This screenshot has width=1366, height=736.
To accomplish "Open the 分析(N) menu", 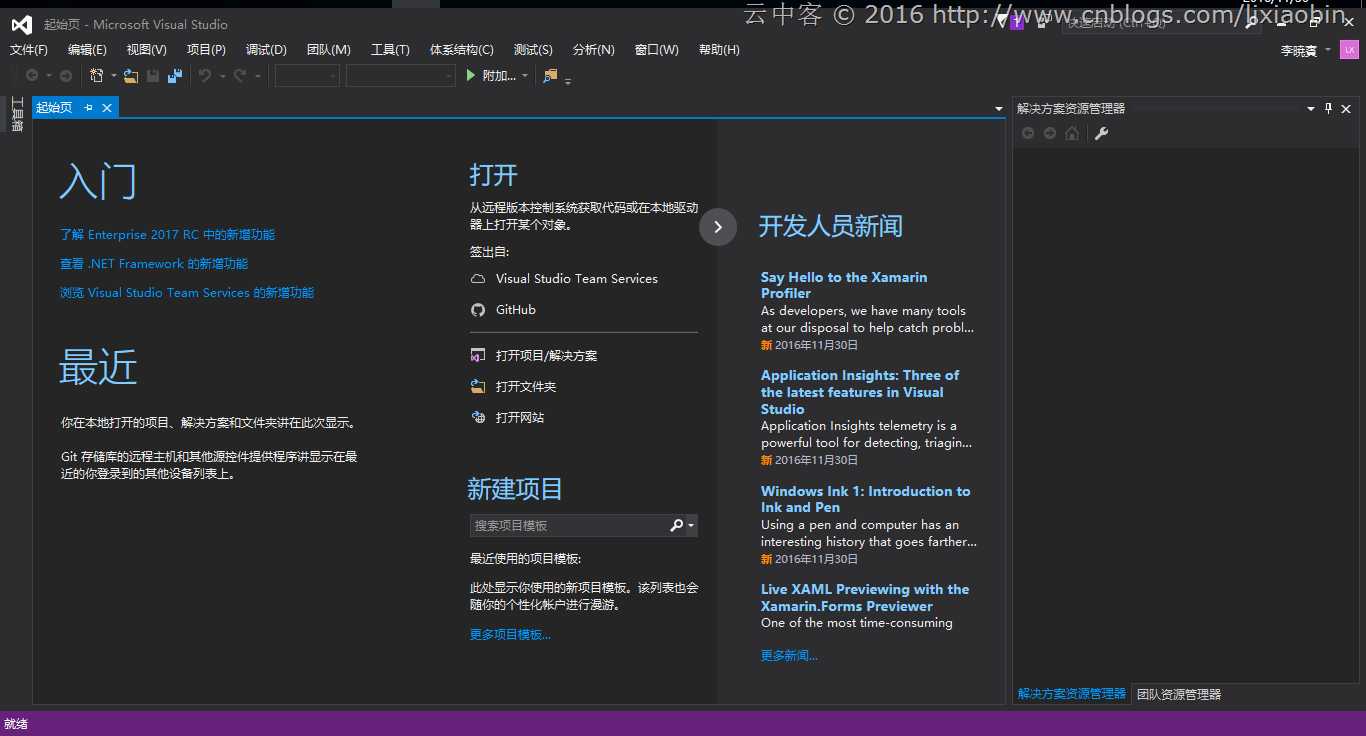I will point(594,50).
